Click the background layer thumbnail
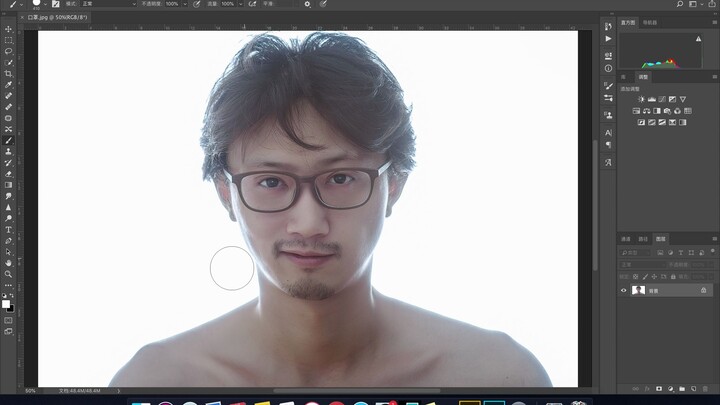Screen dimensions: 720x405 pos(639,290)
